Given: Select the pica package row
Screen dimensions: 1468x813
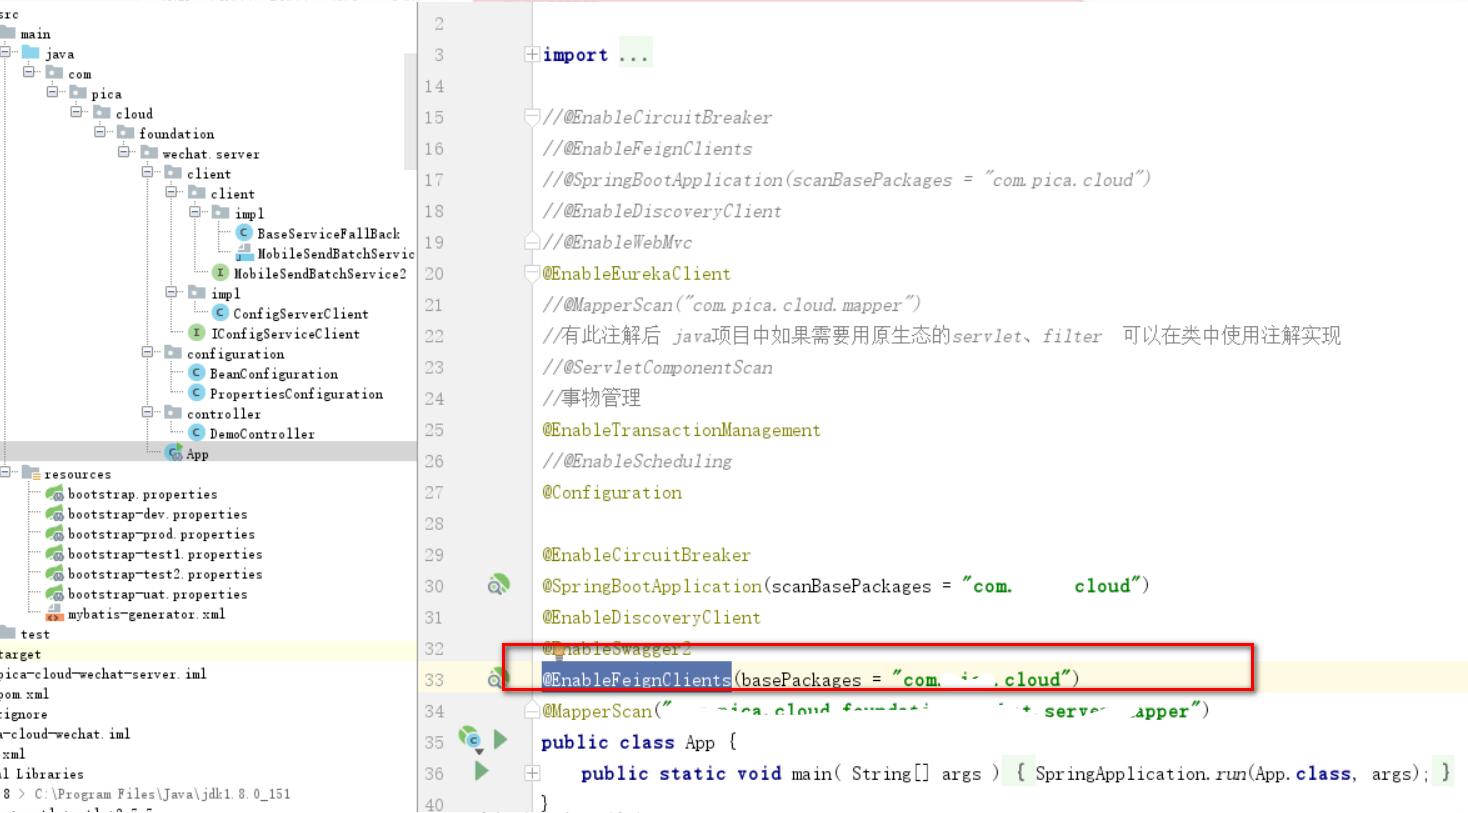Looking at the screenshot, I should 95,93.
